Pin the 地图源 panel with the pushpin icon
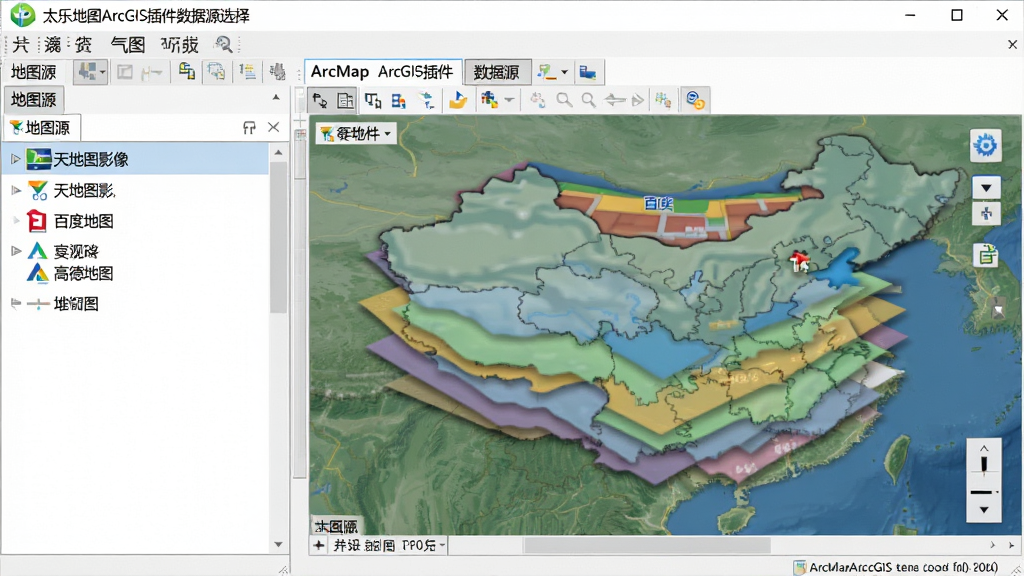Image resolution: width=1024 pixels, height=576 pixels. [249, 127]
